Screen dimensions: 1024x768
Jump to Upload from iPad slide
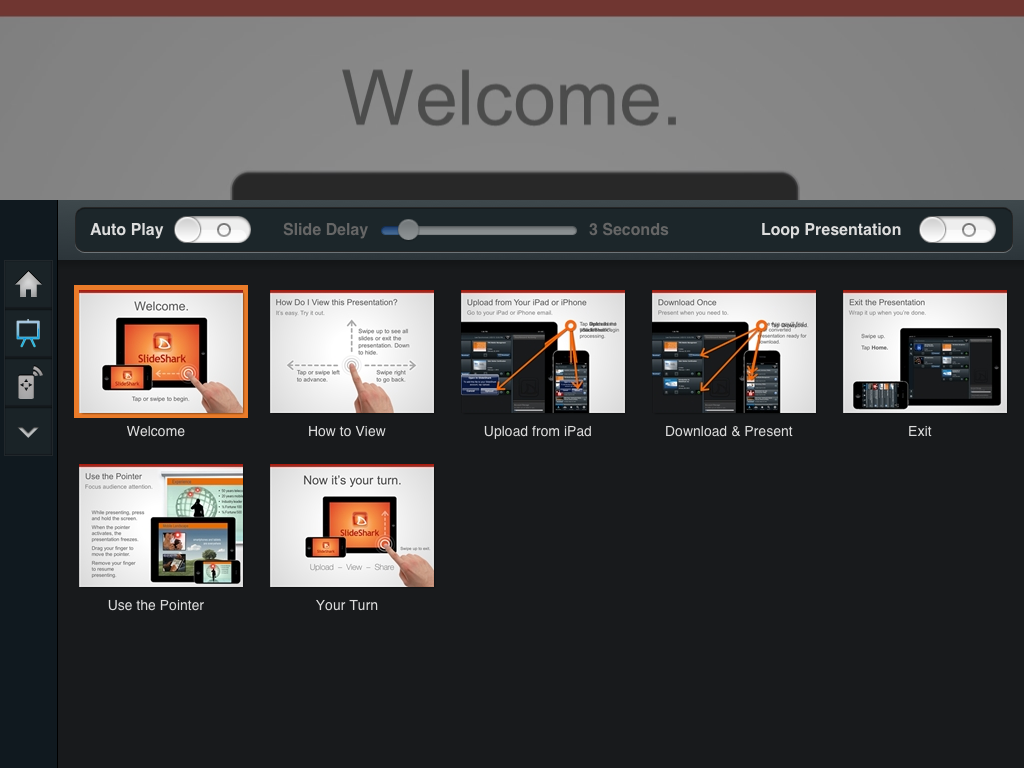pos(543,351)
